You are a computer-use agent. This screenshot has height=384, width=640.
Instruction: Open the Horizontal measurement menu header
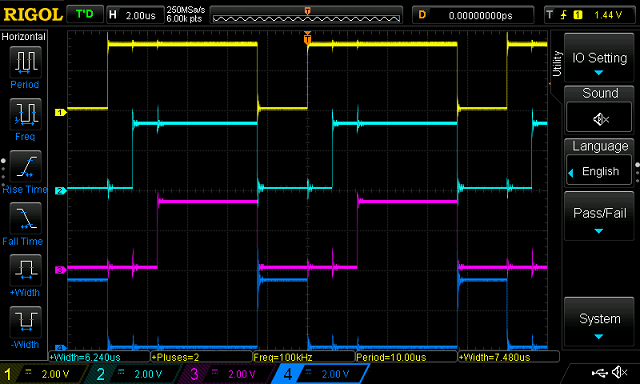point(24,36)
